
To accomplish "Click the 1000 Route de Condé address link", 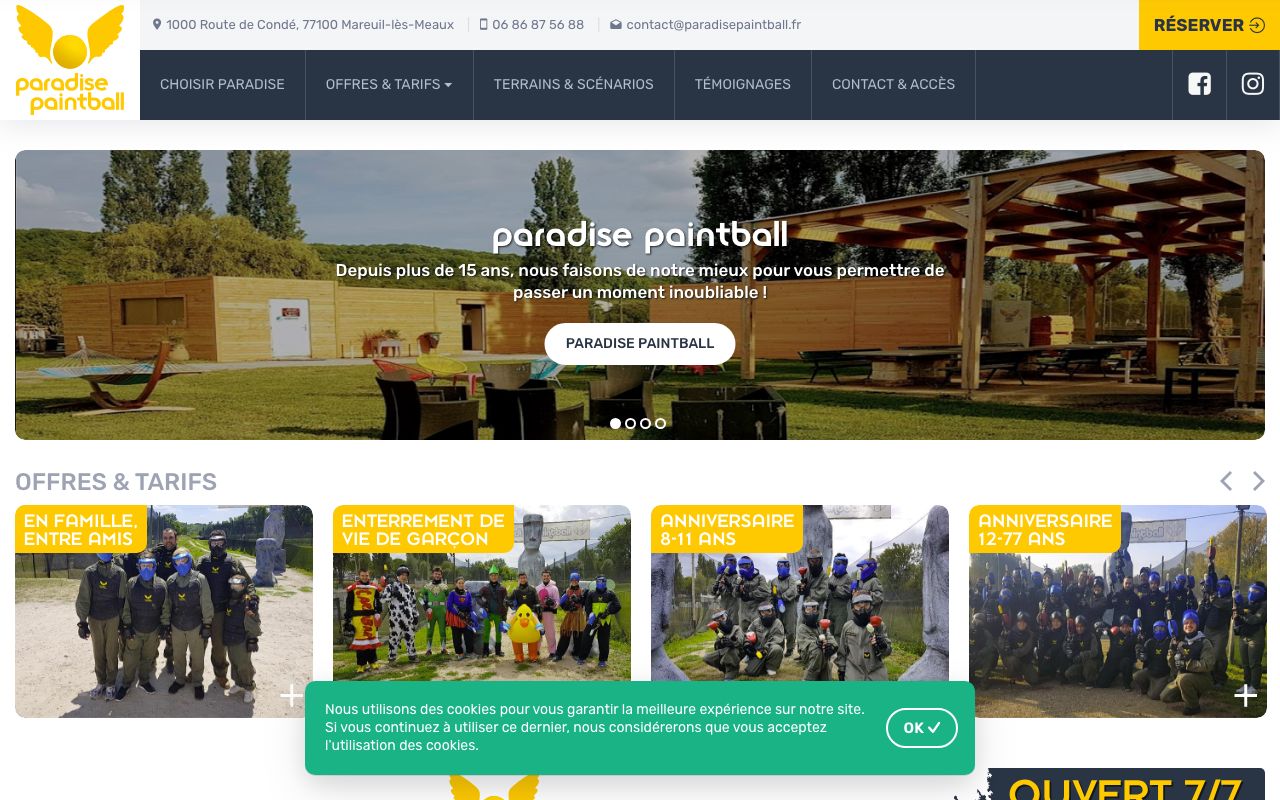I will [310, 25].
